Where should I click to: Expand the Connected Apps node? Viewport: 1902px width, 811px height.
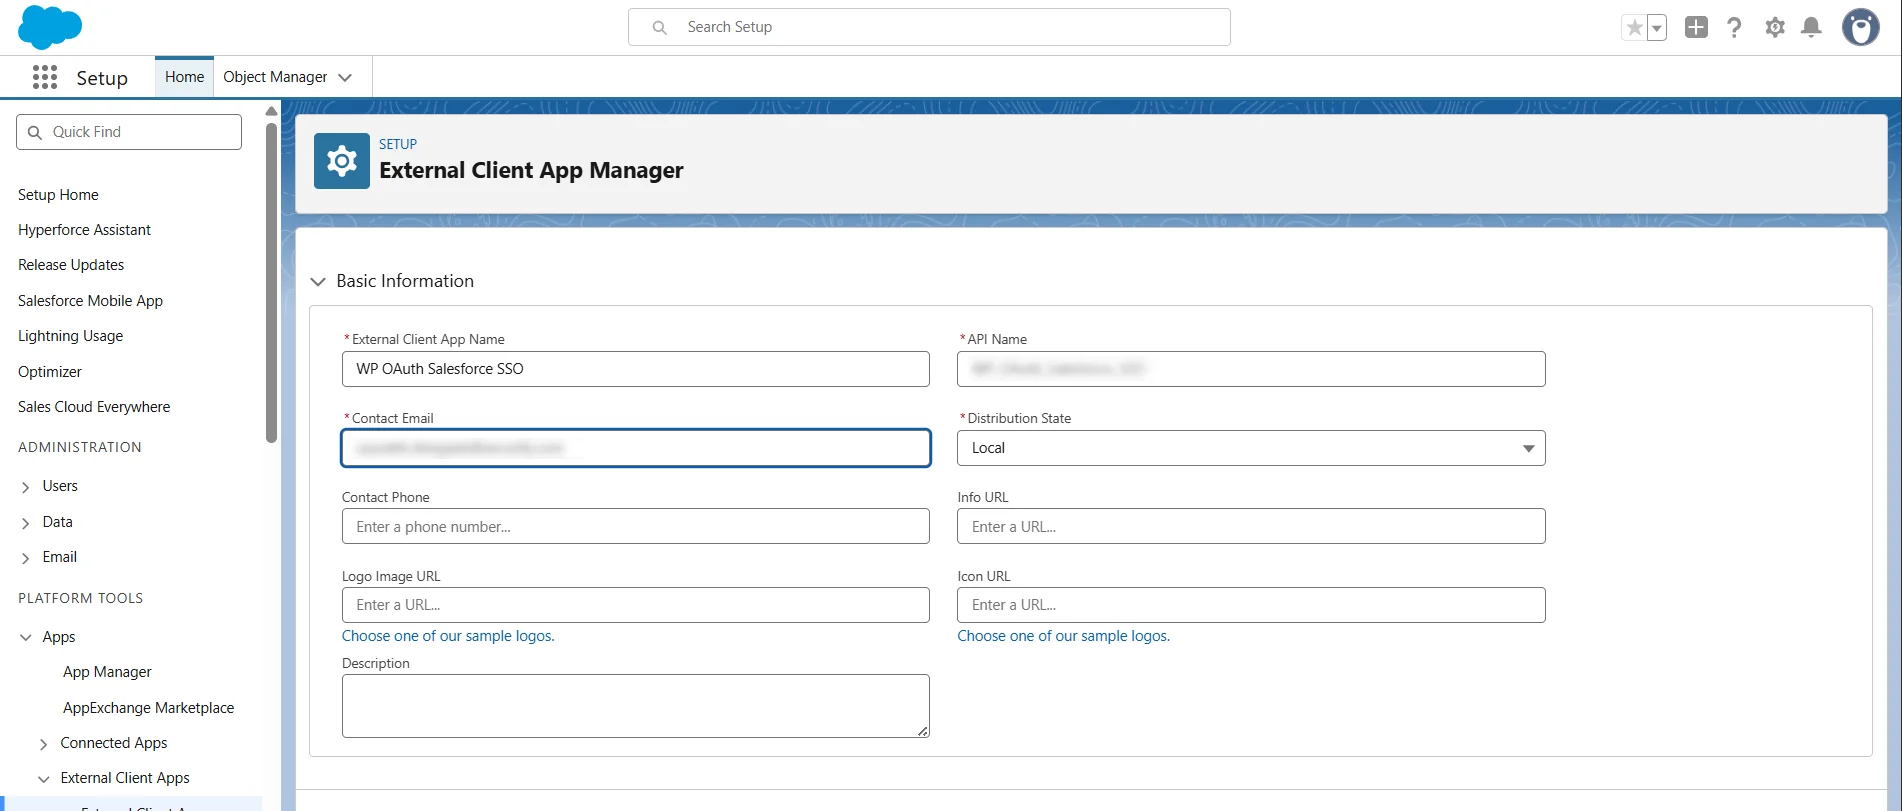click(x=43, y=744)
